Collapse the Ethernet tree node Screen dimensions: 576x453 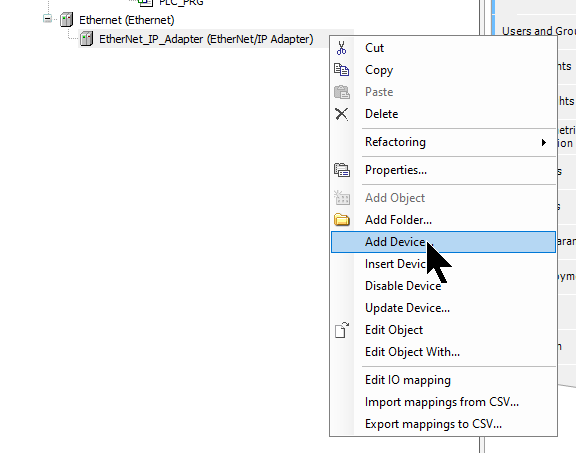47,18
